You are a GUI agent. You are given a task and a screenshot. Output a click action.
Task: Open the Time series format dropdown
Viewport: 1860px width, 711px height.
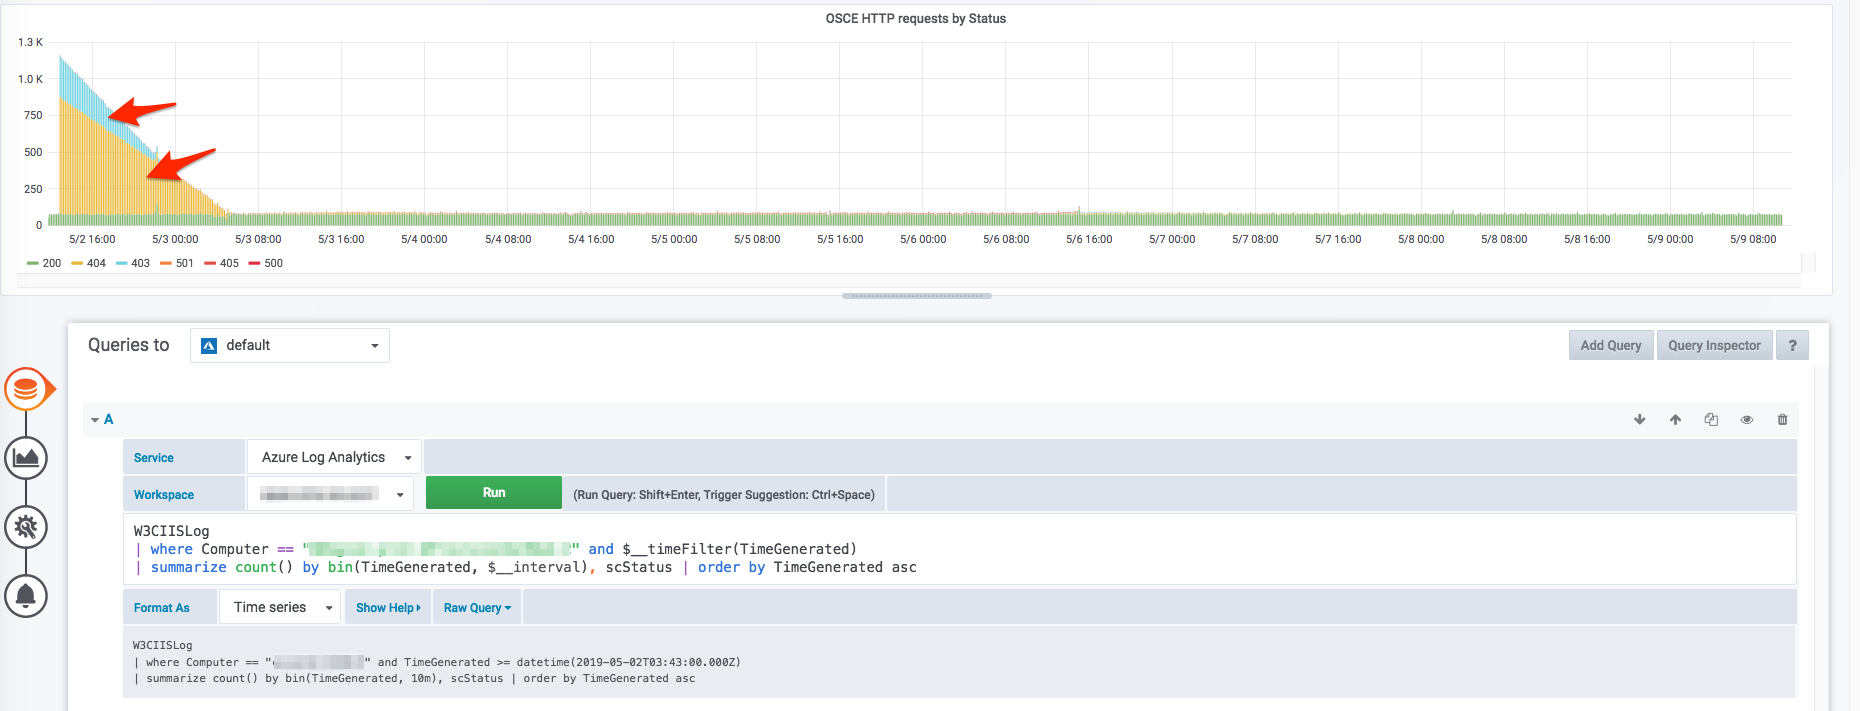pyautogui.click(x=280, y=607)
